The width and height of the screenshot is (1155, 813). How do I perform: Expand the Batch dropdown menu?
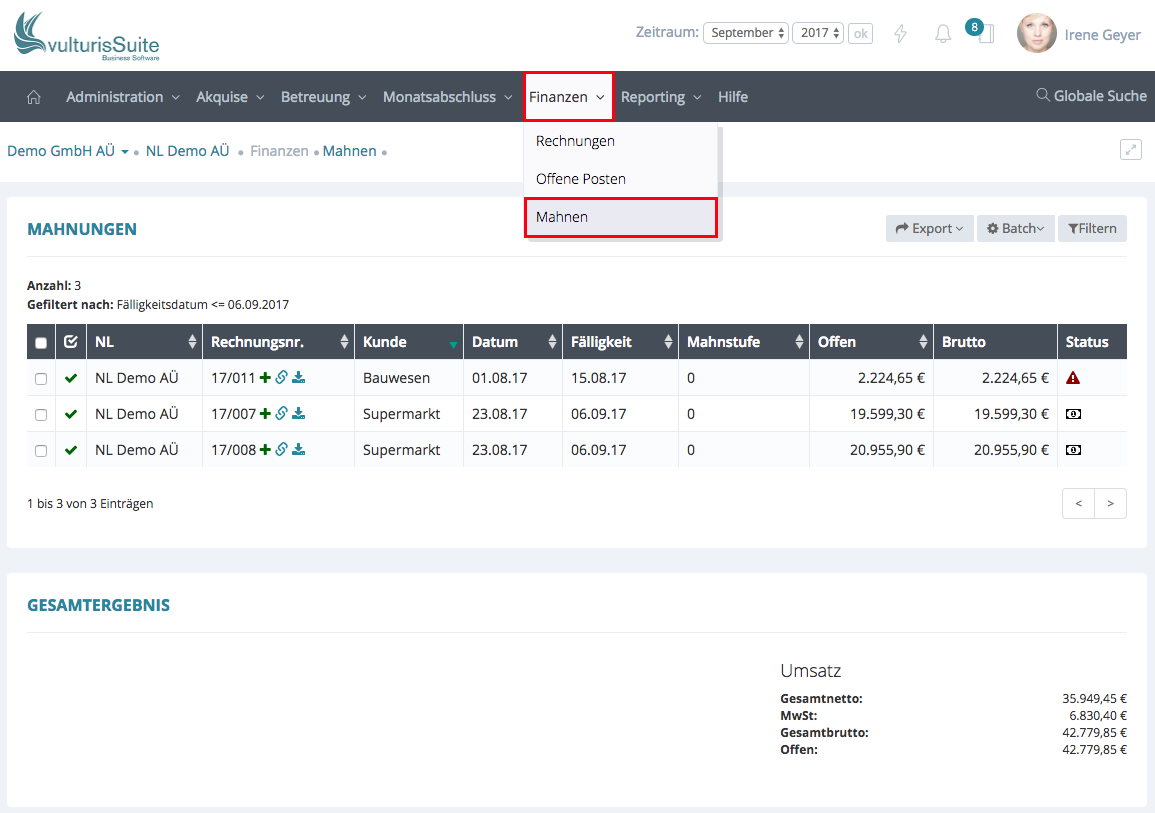[1015, 229]
